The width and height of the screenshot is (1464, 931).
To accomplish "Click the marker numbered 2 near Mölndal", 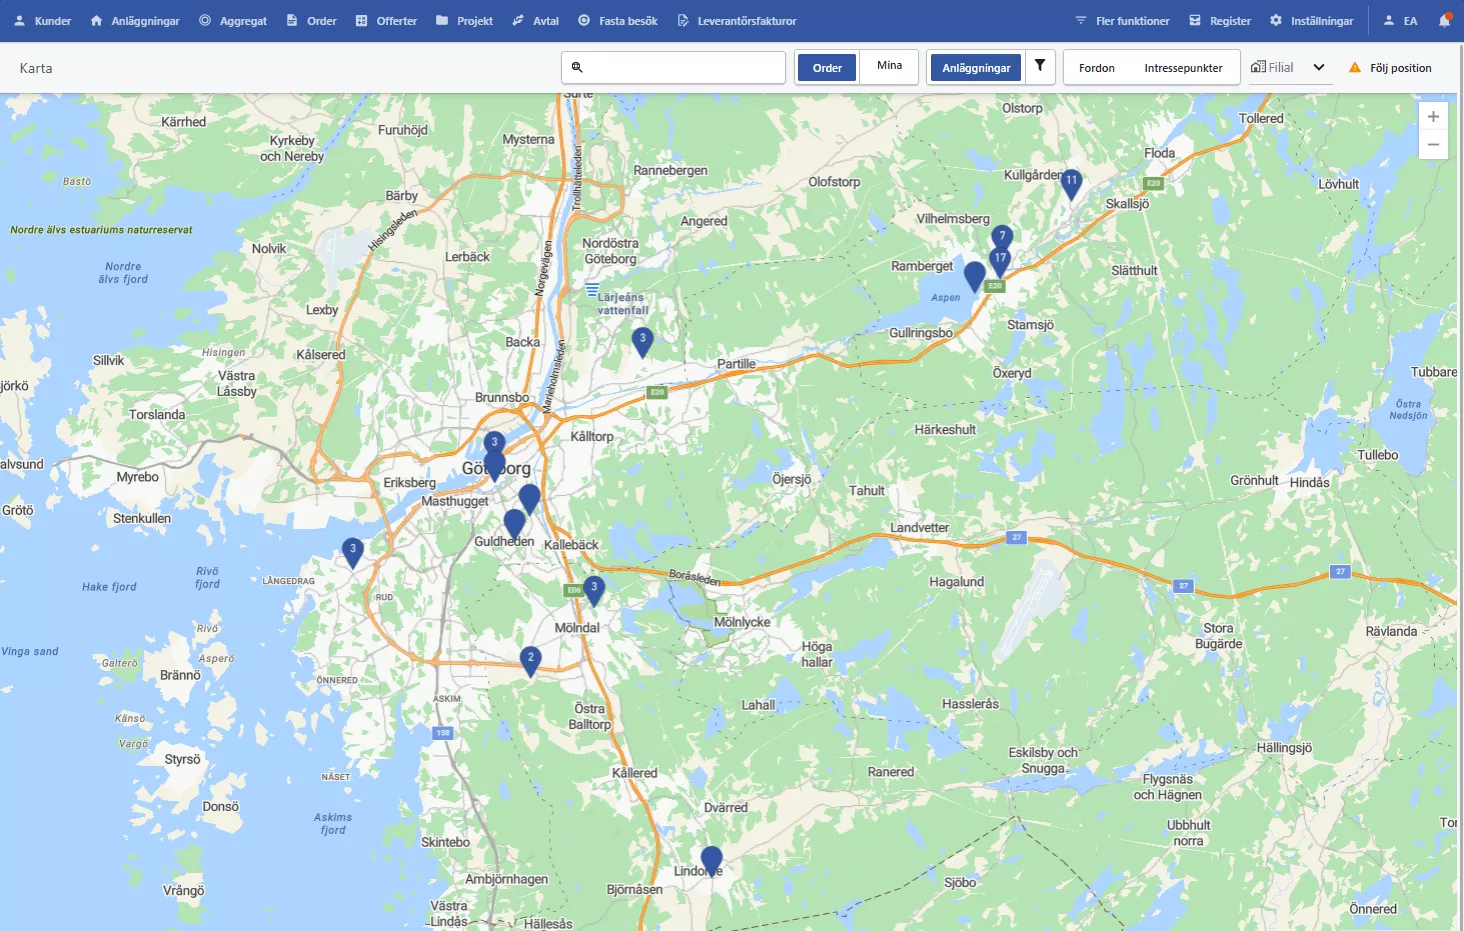I will 531,660.
